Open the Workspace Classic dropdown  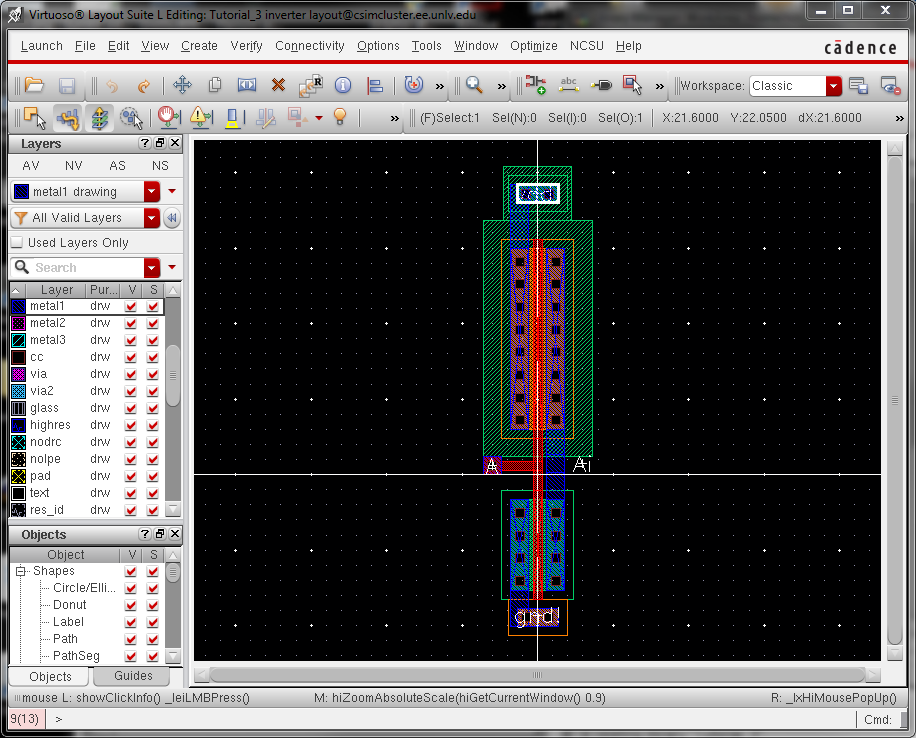[x=833, y=86]
